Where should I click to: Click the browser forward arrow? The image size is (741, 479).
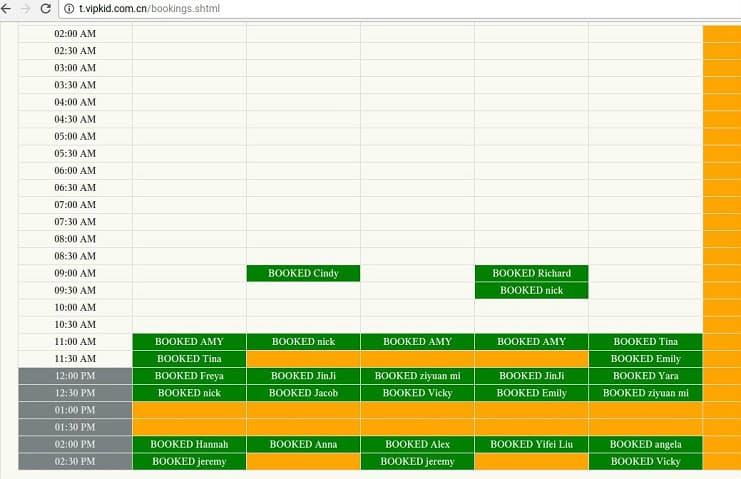(26, 9)
